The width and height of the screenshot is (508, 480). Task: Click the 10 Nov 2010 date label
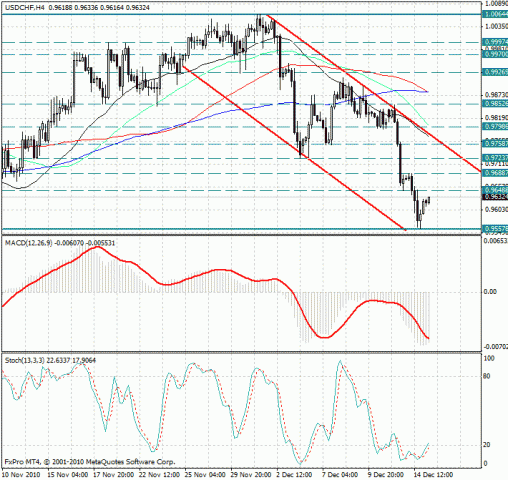[x=22, y=475]
